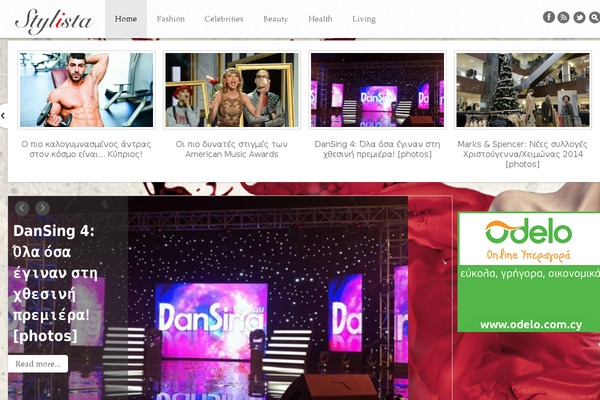Open American Music Awards article link

(x=232, y=149)
